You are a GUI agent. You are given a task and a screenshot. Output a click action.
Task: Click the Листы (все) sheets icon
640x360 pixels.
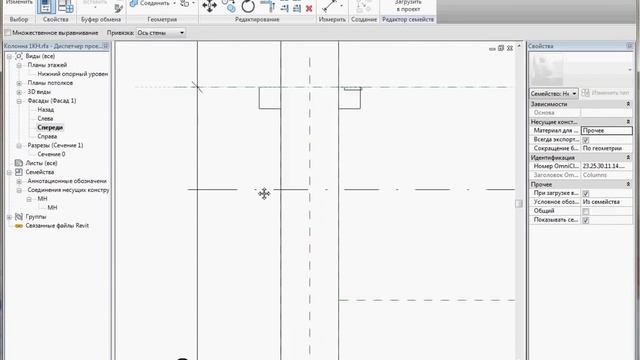click(x=19, y=163)
